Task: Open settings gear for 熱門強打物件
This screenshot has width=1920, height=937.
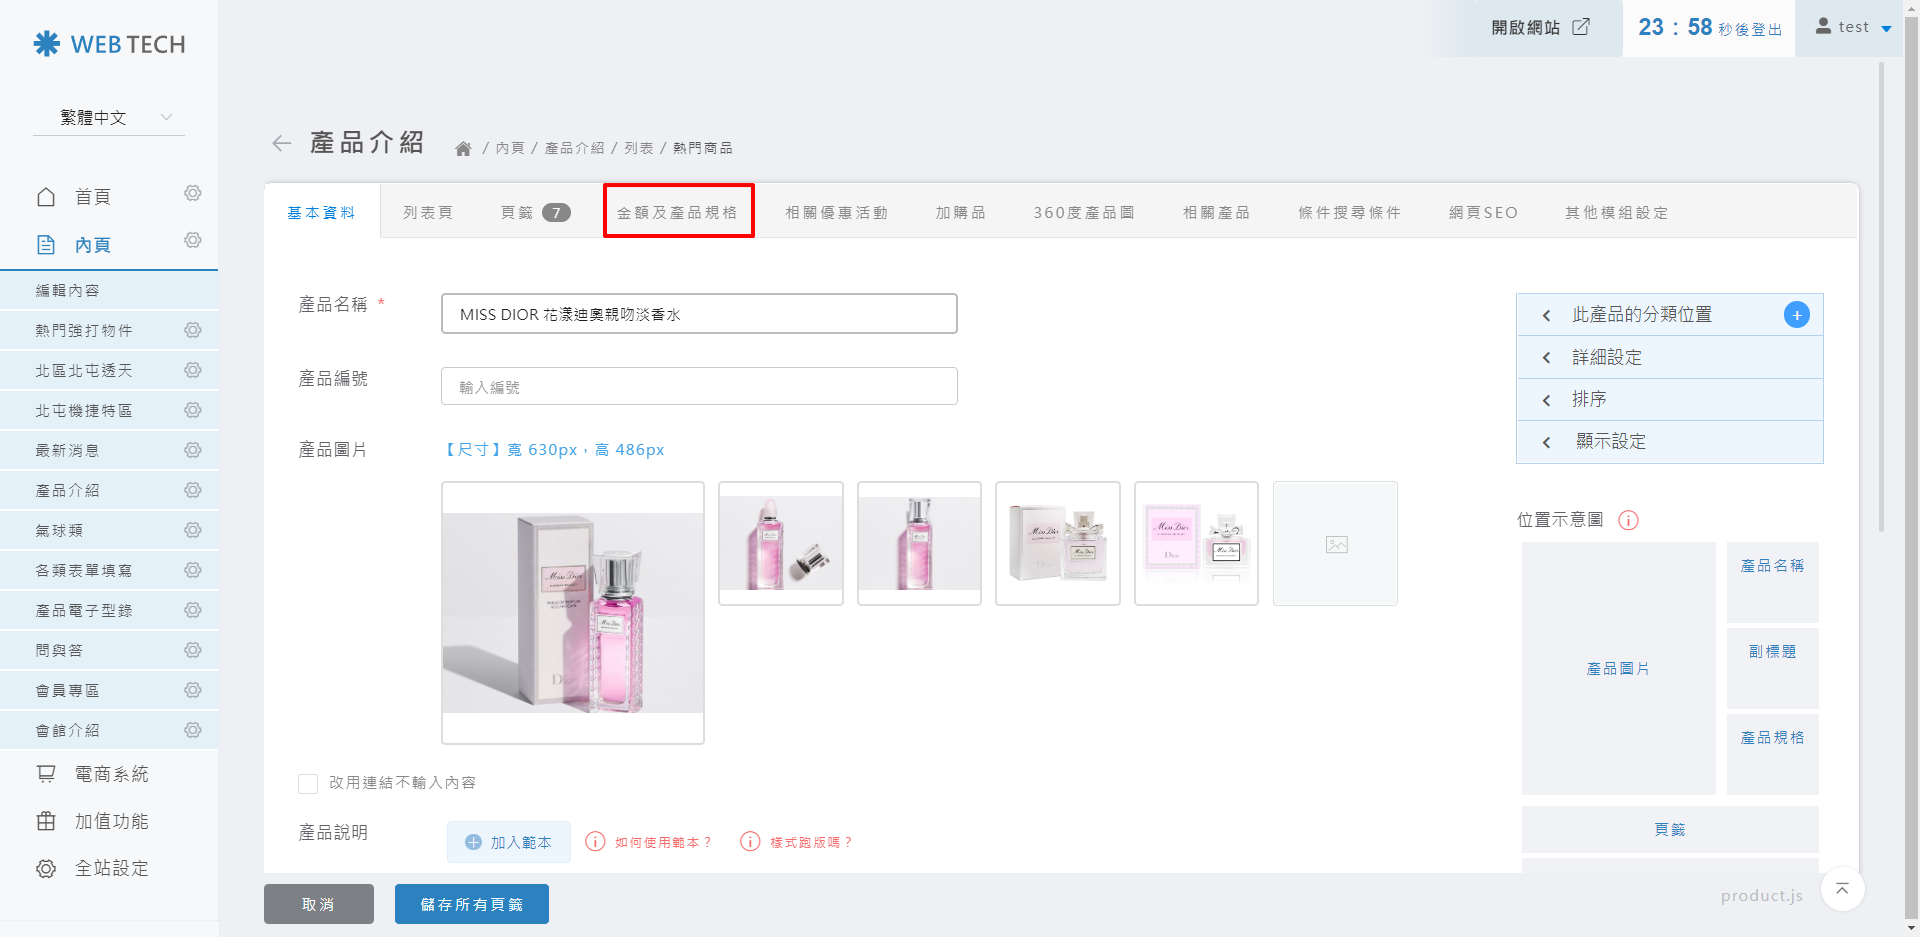Action: pos(193,330)
